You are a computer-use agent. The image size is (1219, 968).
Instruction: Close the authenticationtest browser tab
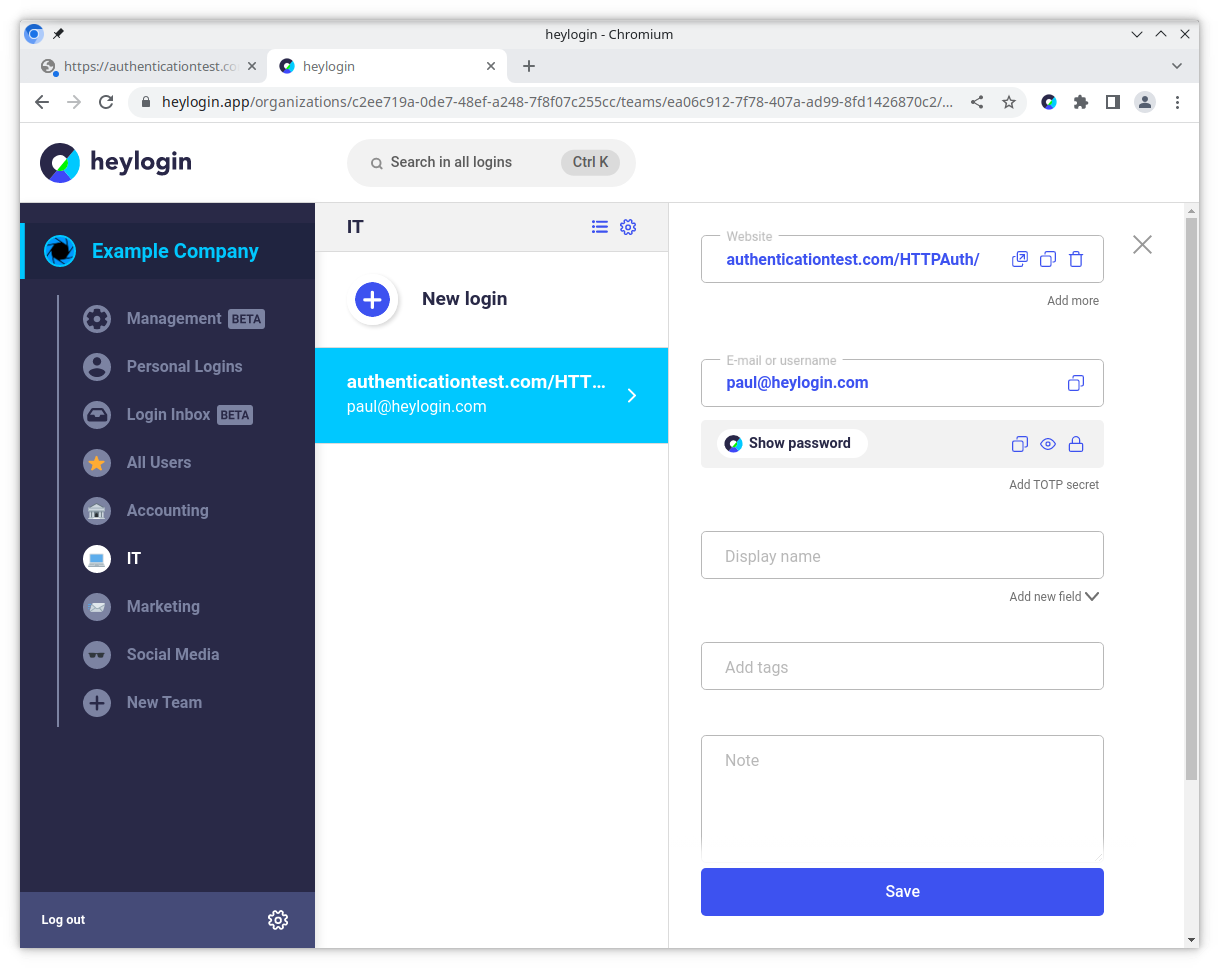[251, 66]
